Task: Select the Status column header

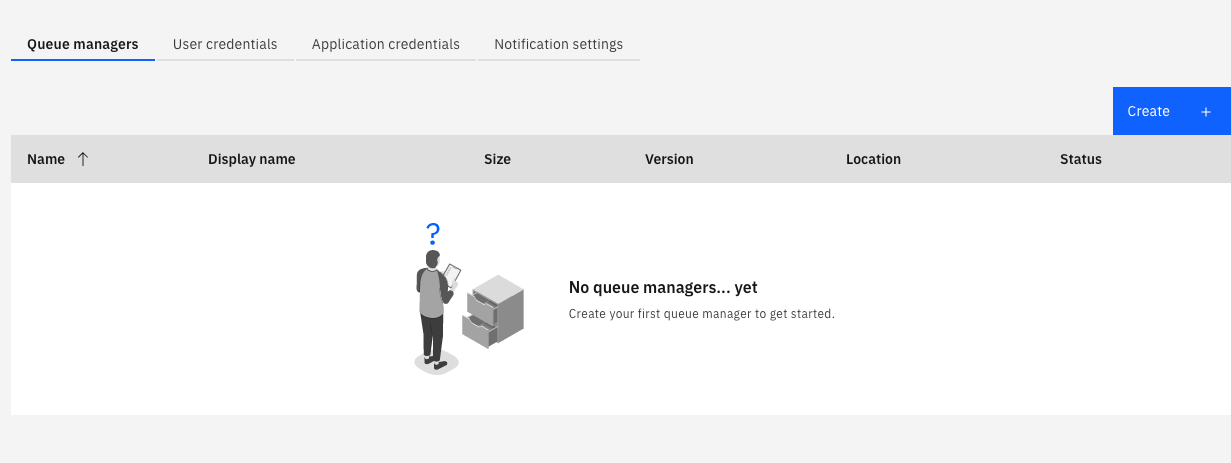Action: (x=1081, y=159)
